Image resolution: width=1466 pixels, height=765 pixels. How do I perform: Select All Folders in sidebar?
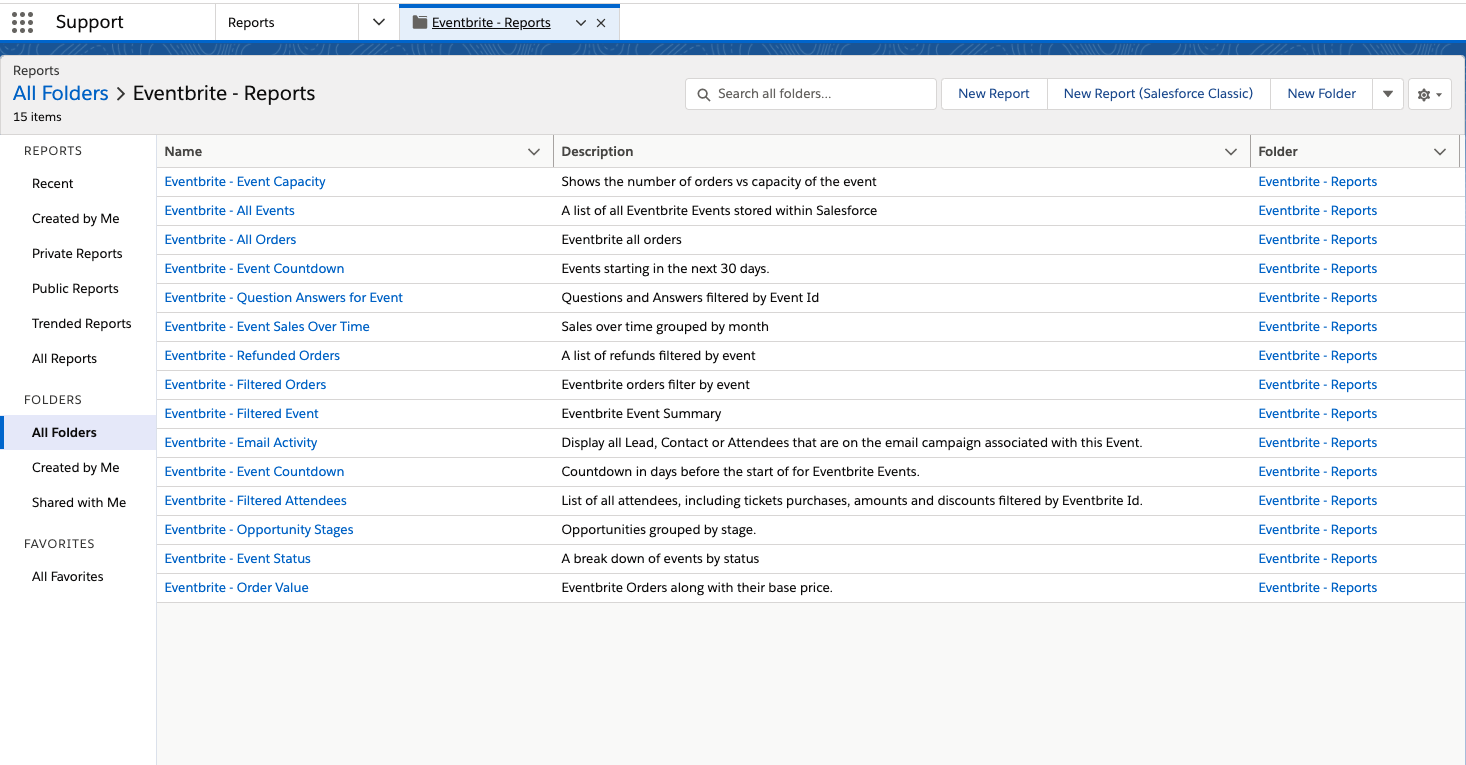click(78, 433)
